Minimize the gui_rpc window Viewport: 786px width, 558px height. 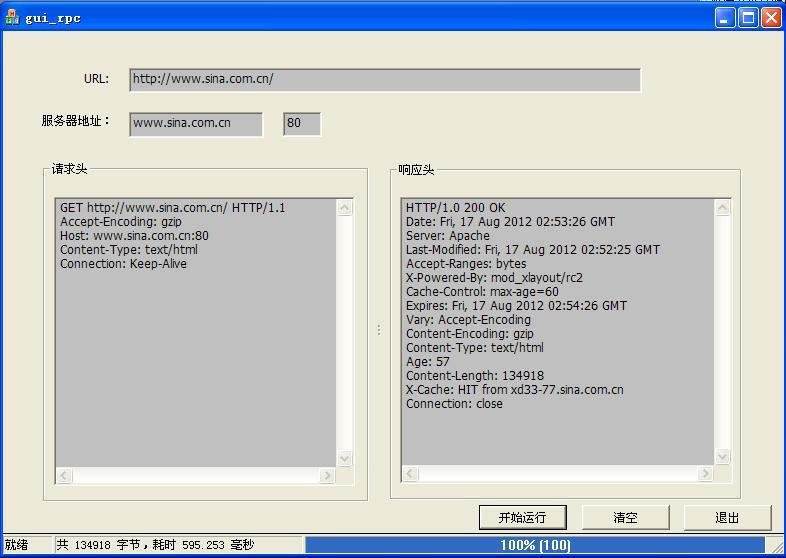[x=724, y=18]
